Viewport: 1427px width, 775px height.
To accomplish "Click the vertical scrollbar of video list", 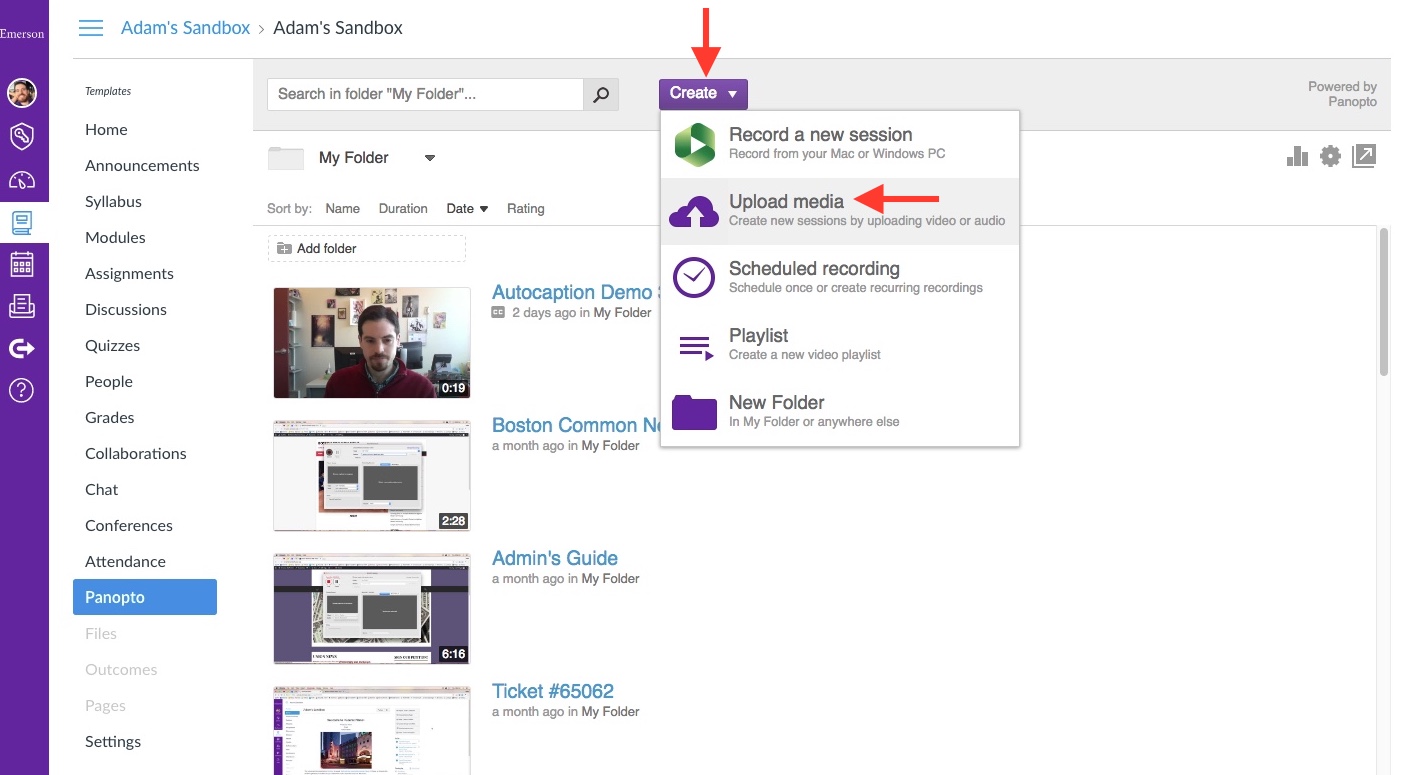I will (1384, 300).
